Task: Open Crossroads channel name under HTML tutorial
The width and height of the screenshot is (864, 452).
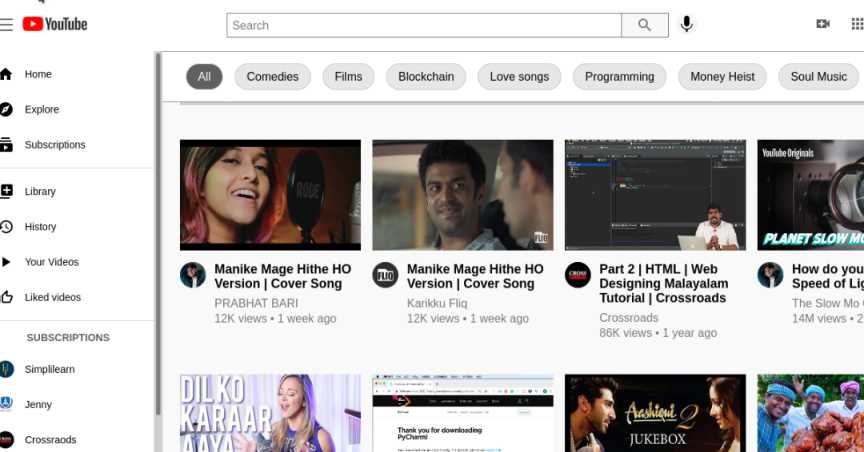Action: tap(629, 318)
